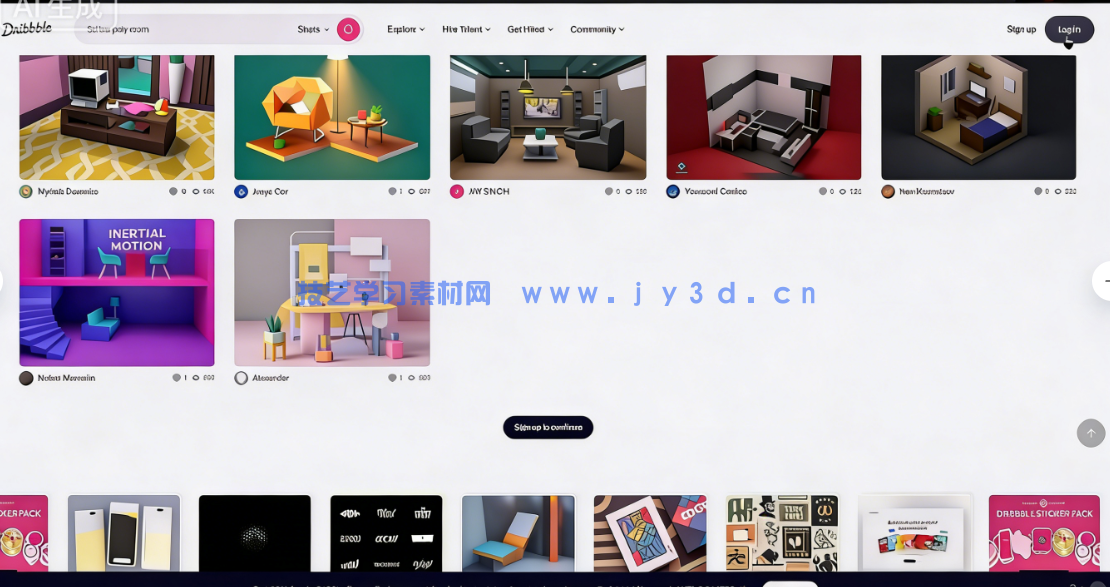Toggle like on Alexander's workspace shot

click(392, 378)
